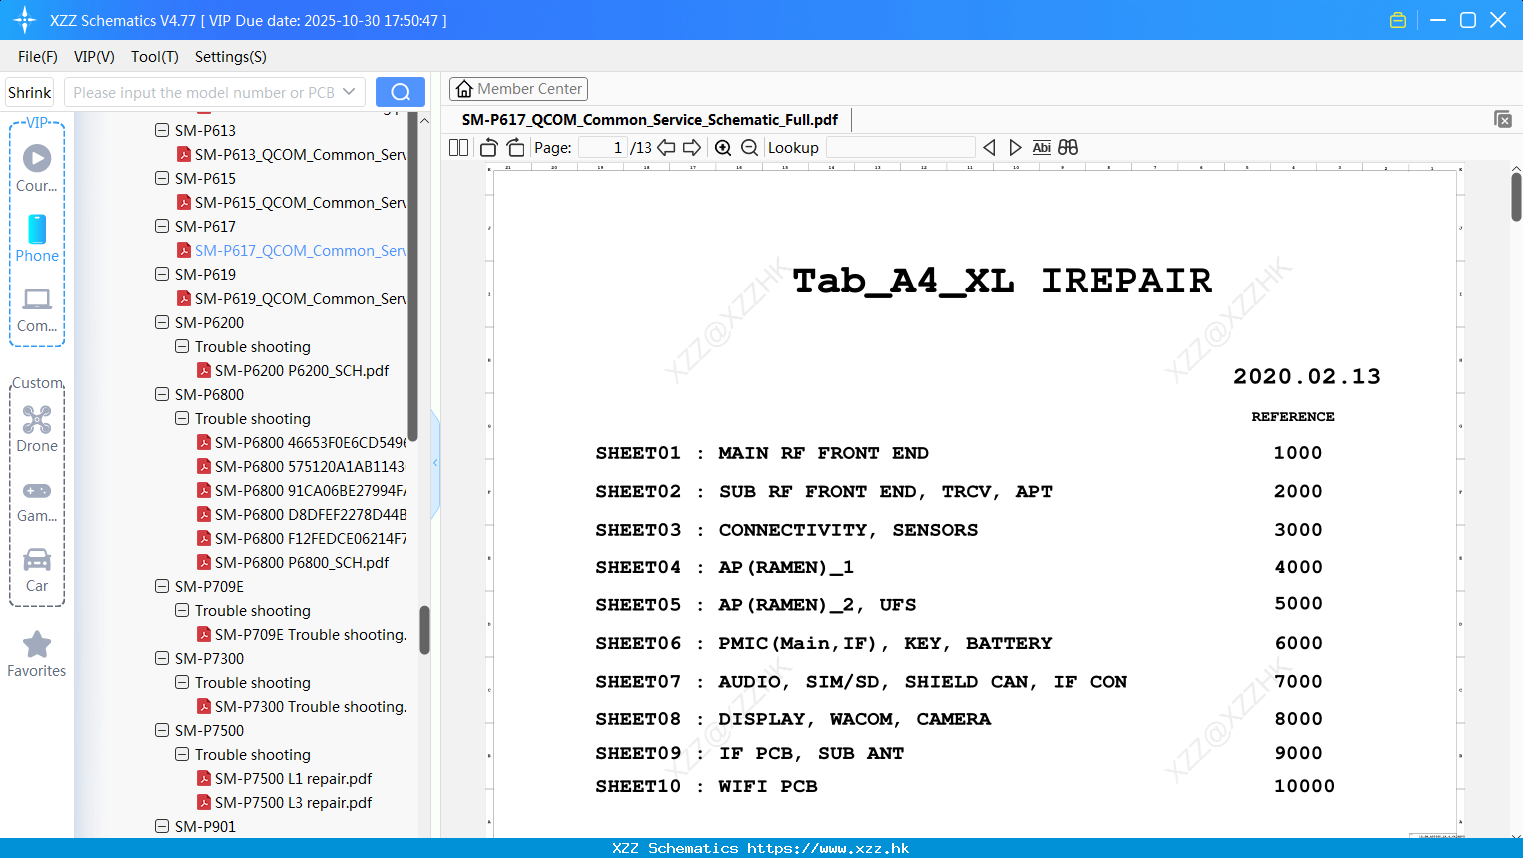The image size is (1523, 858).
Task: Select the SM-P617 PDF document tab
Action: coord(650,120)
